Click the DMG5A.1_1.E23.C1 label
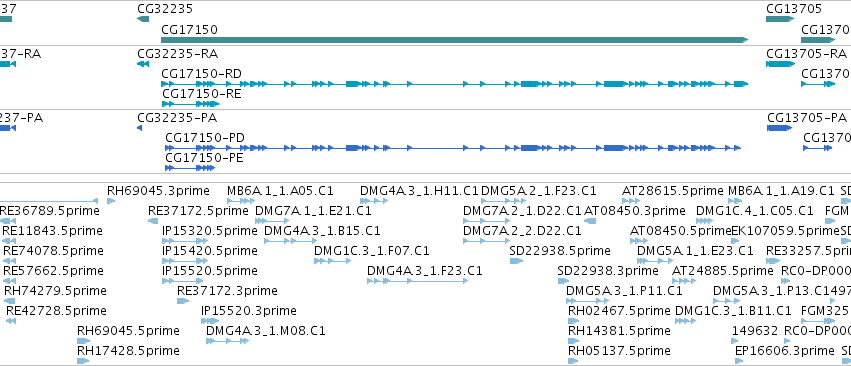Viewport: 851px width, 366px height. click(695, 251)
